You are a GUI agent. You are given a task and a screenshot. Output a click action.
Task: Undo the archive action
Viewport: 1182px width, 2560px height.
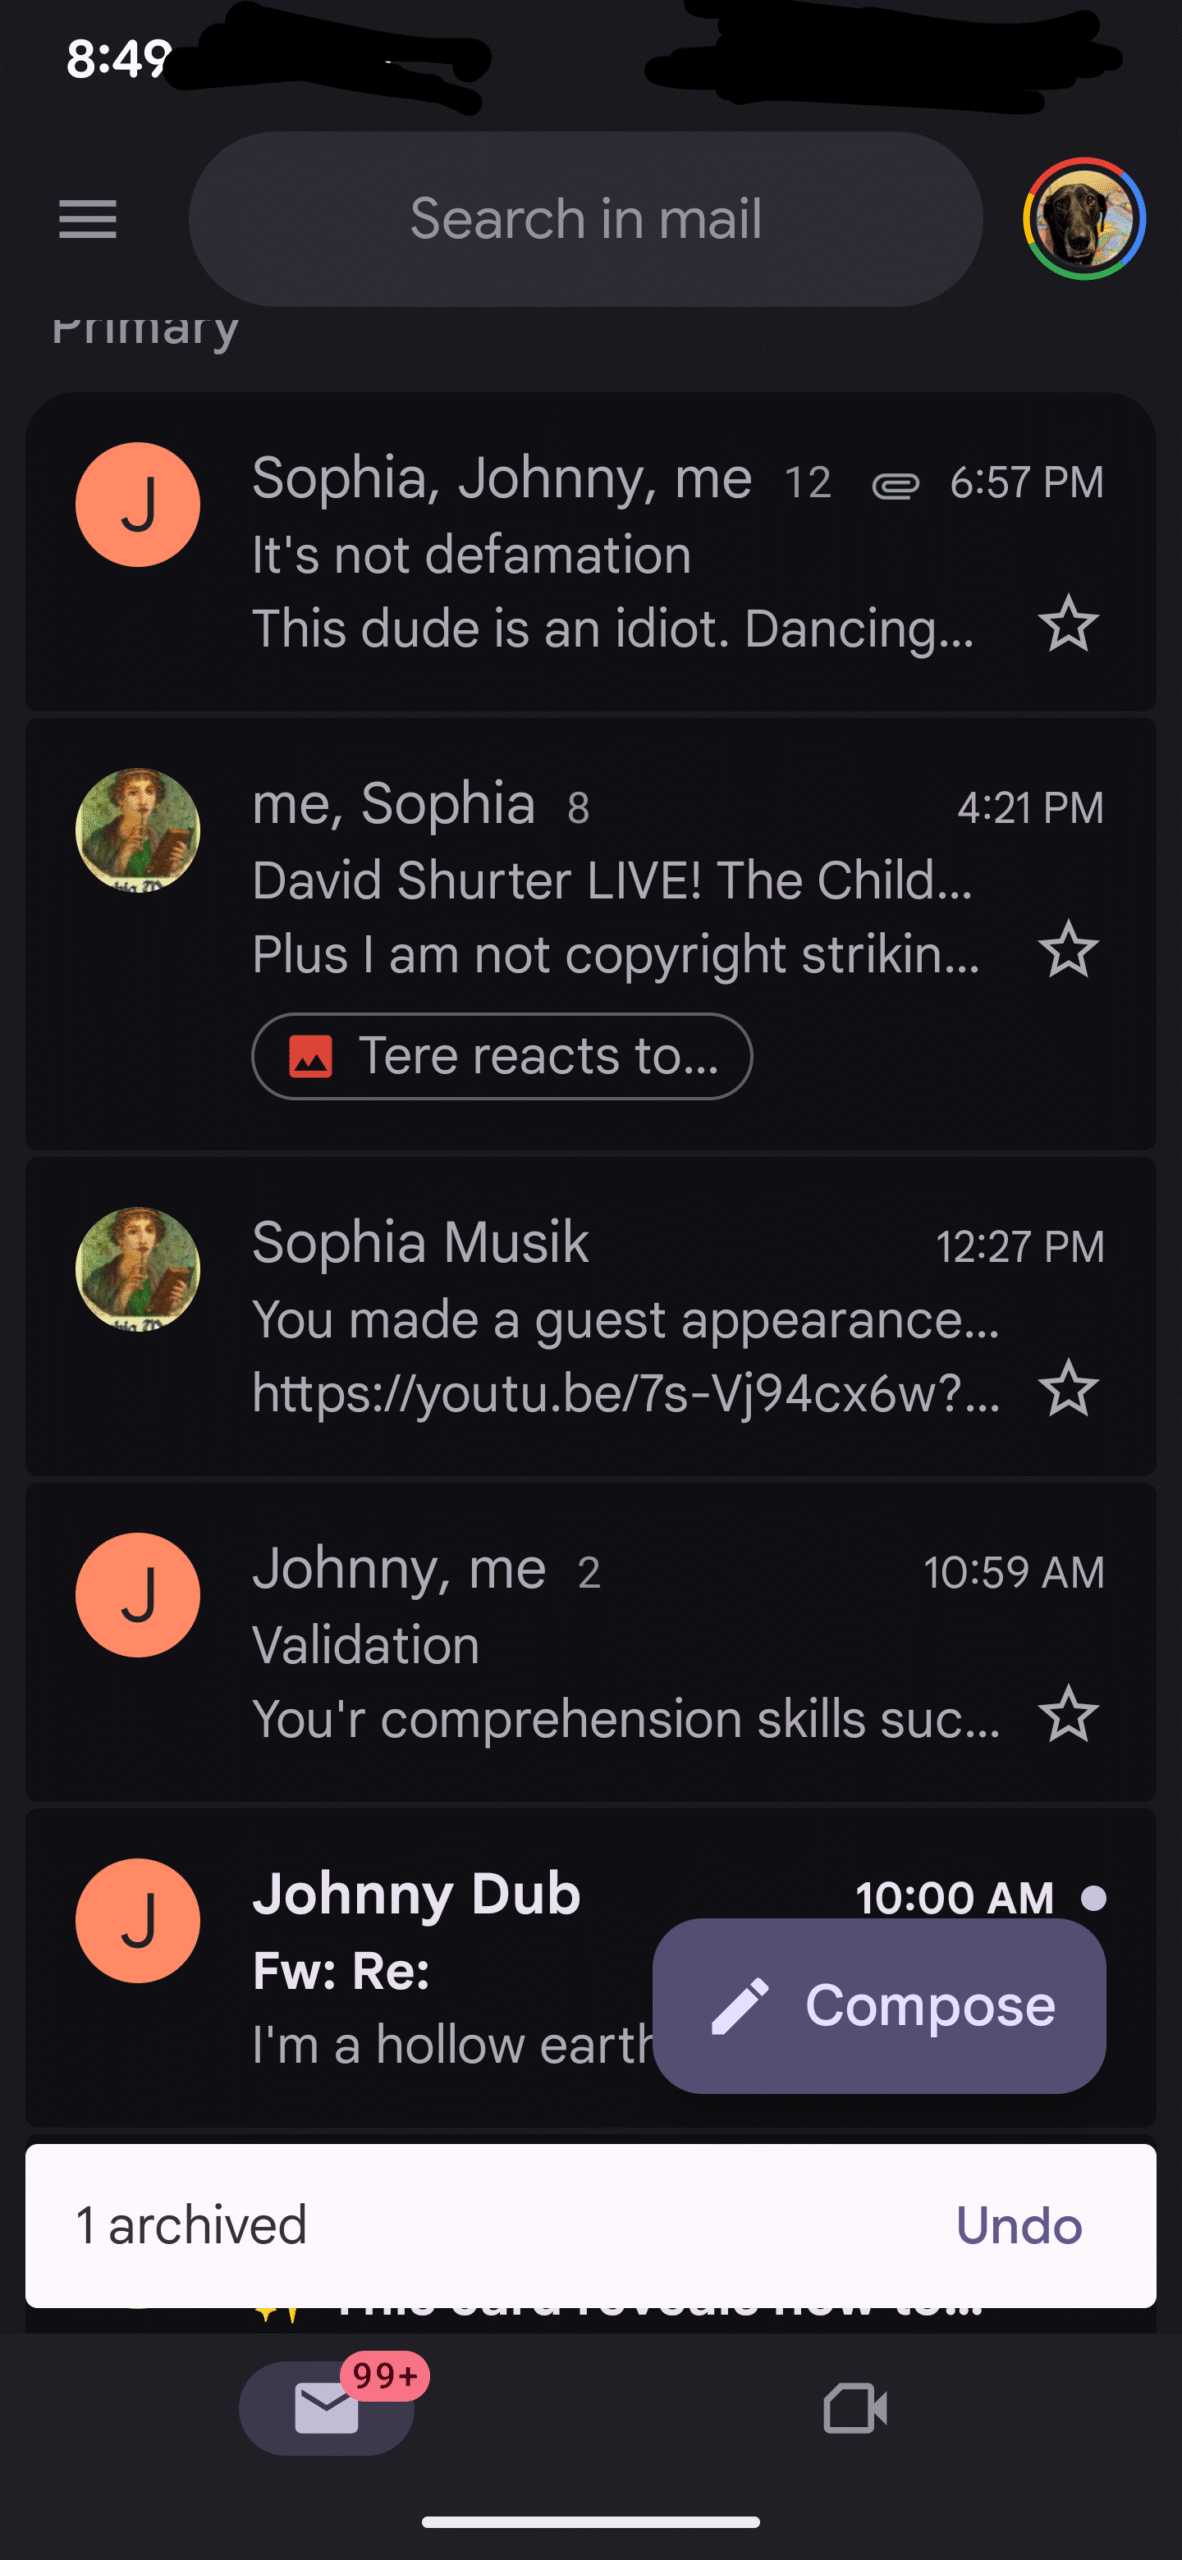click(x=1018, y=2225)
